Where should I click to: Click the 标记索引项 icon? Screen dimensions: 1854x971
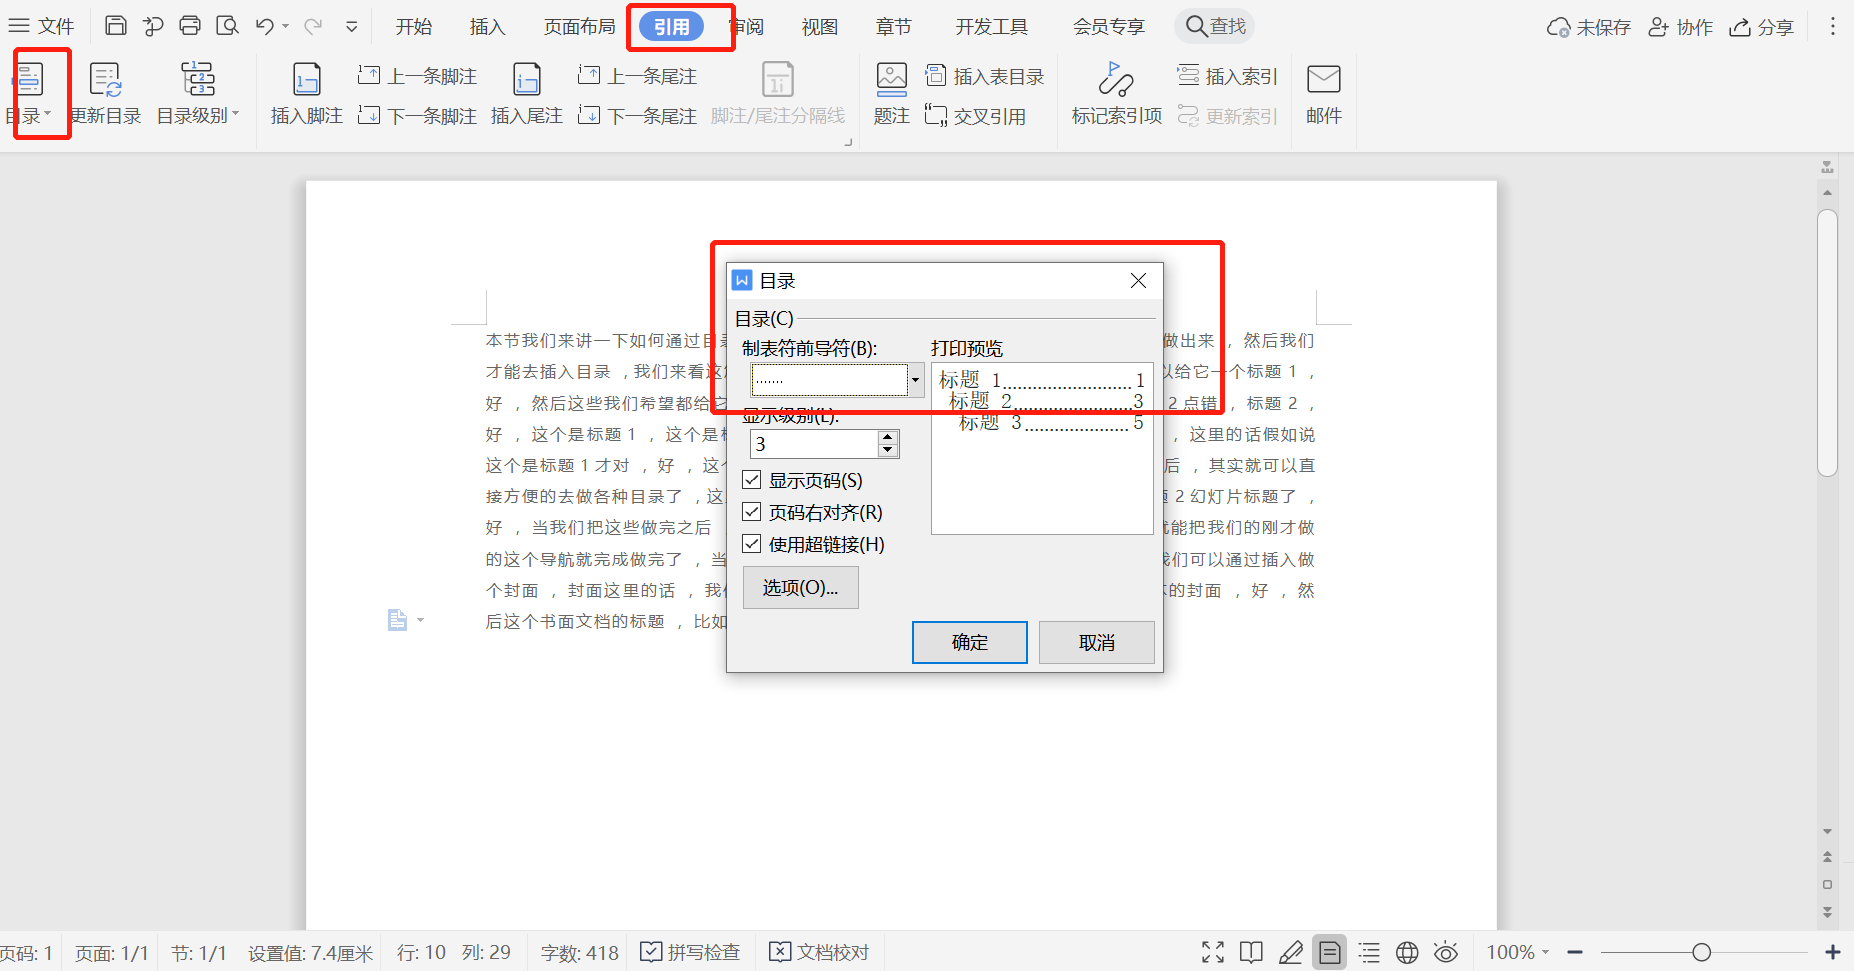pos(1115,93)
